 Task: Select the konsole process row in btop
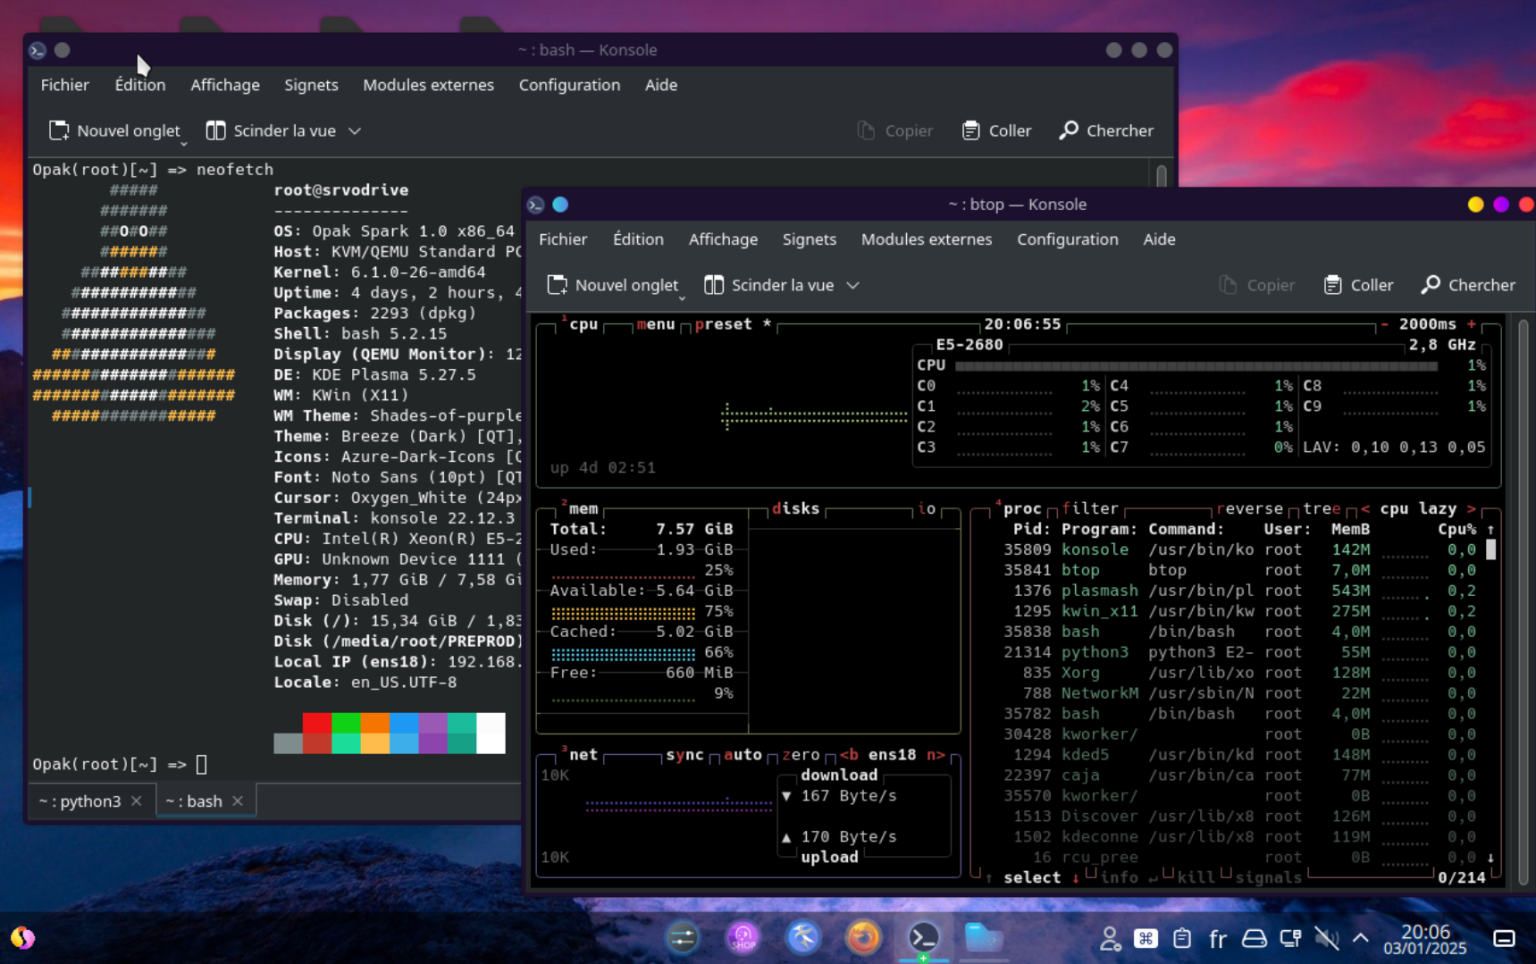[x=1240, y=549]
